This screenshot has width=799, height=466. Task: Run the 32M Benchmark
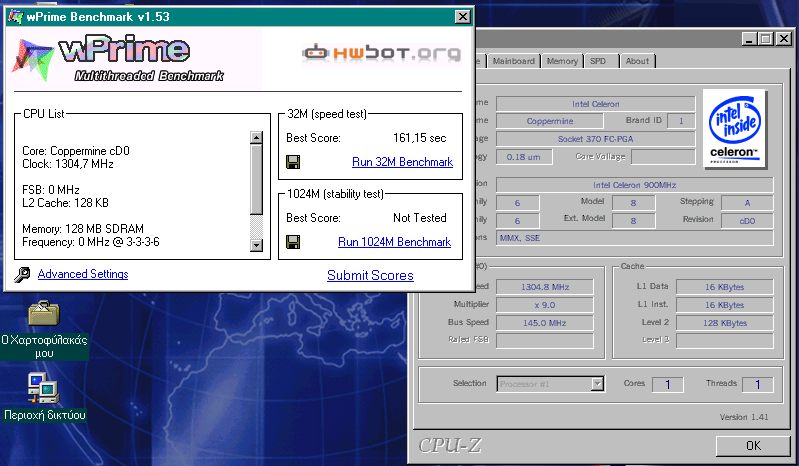tap(402, 162)
